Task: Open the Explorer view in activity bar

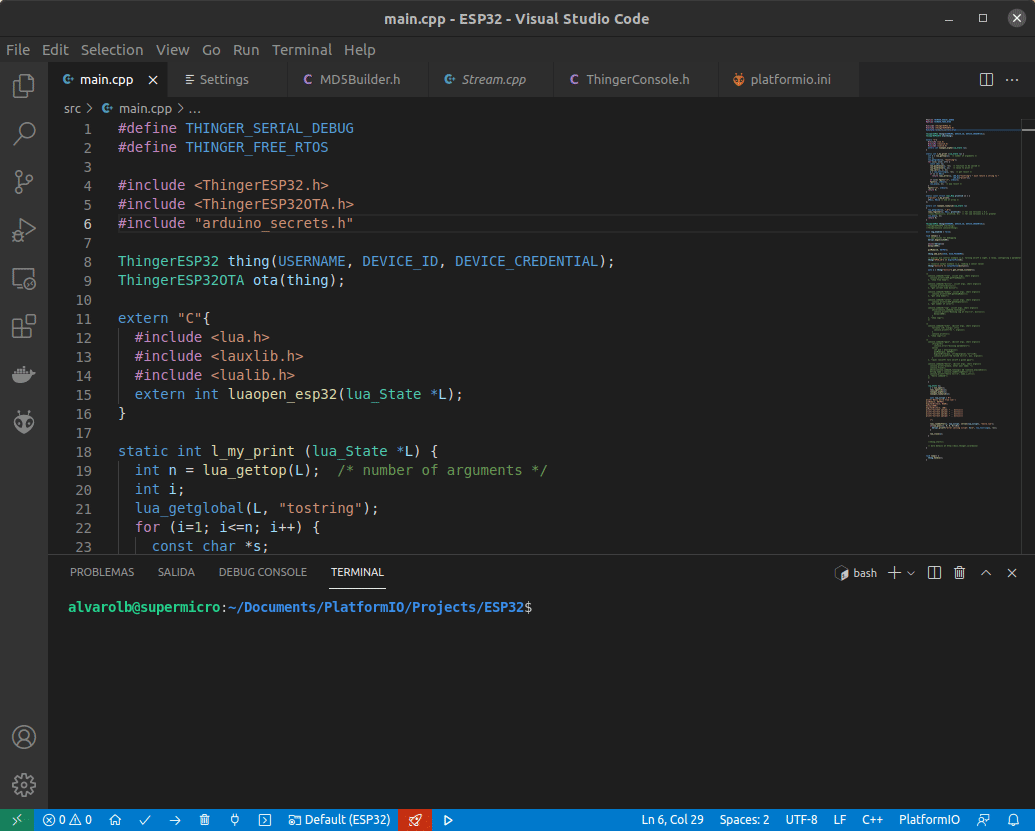Action: 24,86
